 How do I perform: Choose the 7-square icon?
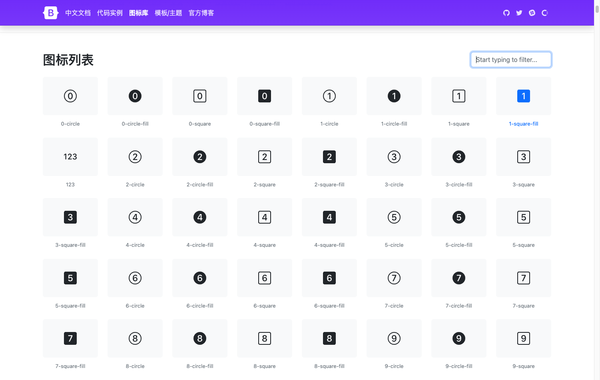(x=523, y=278)
